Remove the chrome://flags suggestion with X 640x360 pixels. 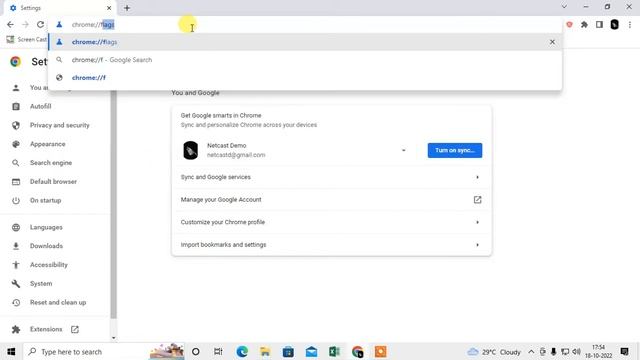552,42
